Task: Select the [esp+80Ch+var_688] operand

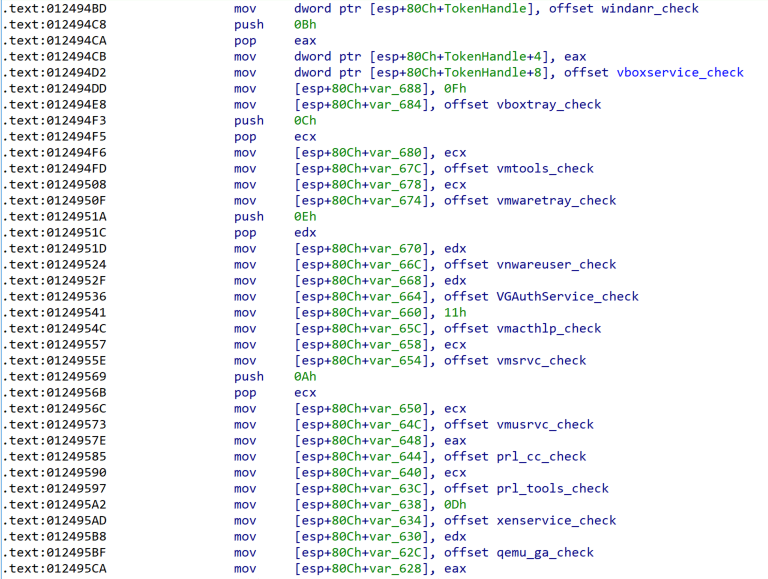Action: pyautogui.click(x=361, y=89)
